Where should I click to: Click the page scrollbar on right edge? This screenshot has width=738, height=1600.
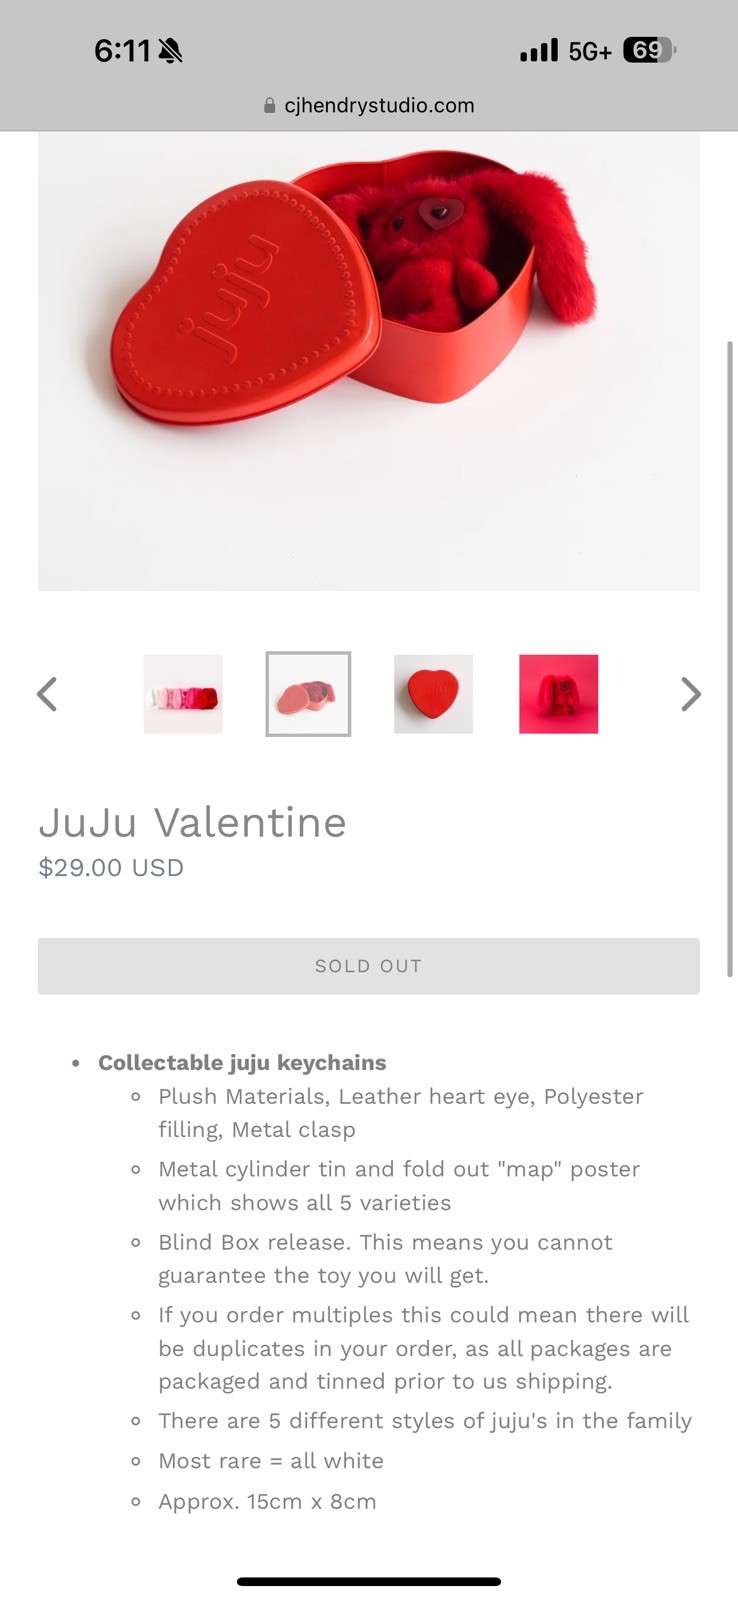click(x=731, y=658)
